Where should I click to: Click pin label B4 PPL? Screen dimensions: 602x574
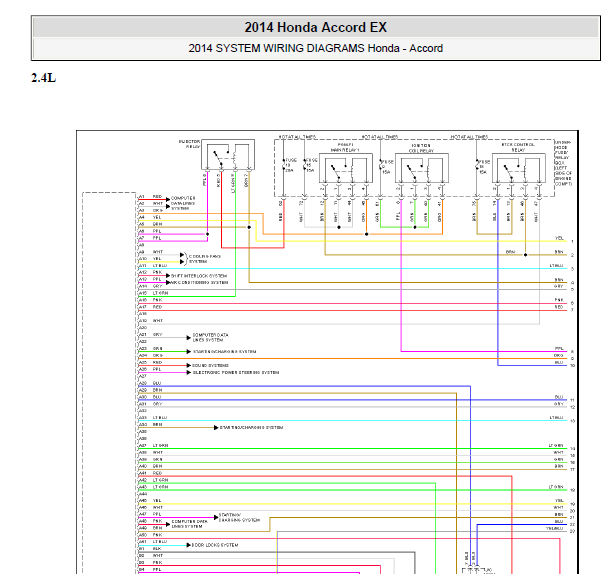(150, 570)
